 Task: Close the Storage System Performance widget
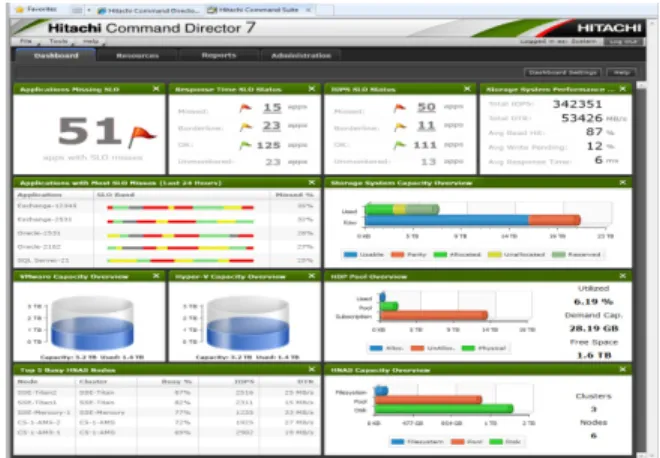[x=623, y=89]
